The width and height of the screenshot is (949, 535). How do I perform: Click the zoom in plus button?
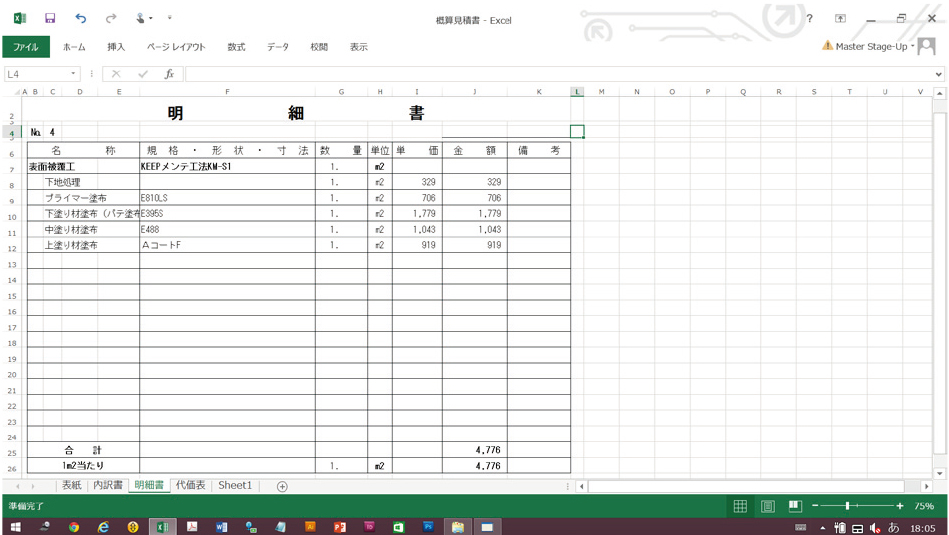pyautogui.click(x=900, y=506)
